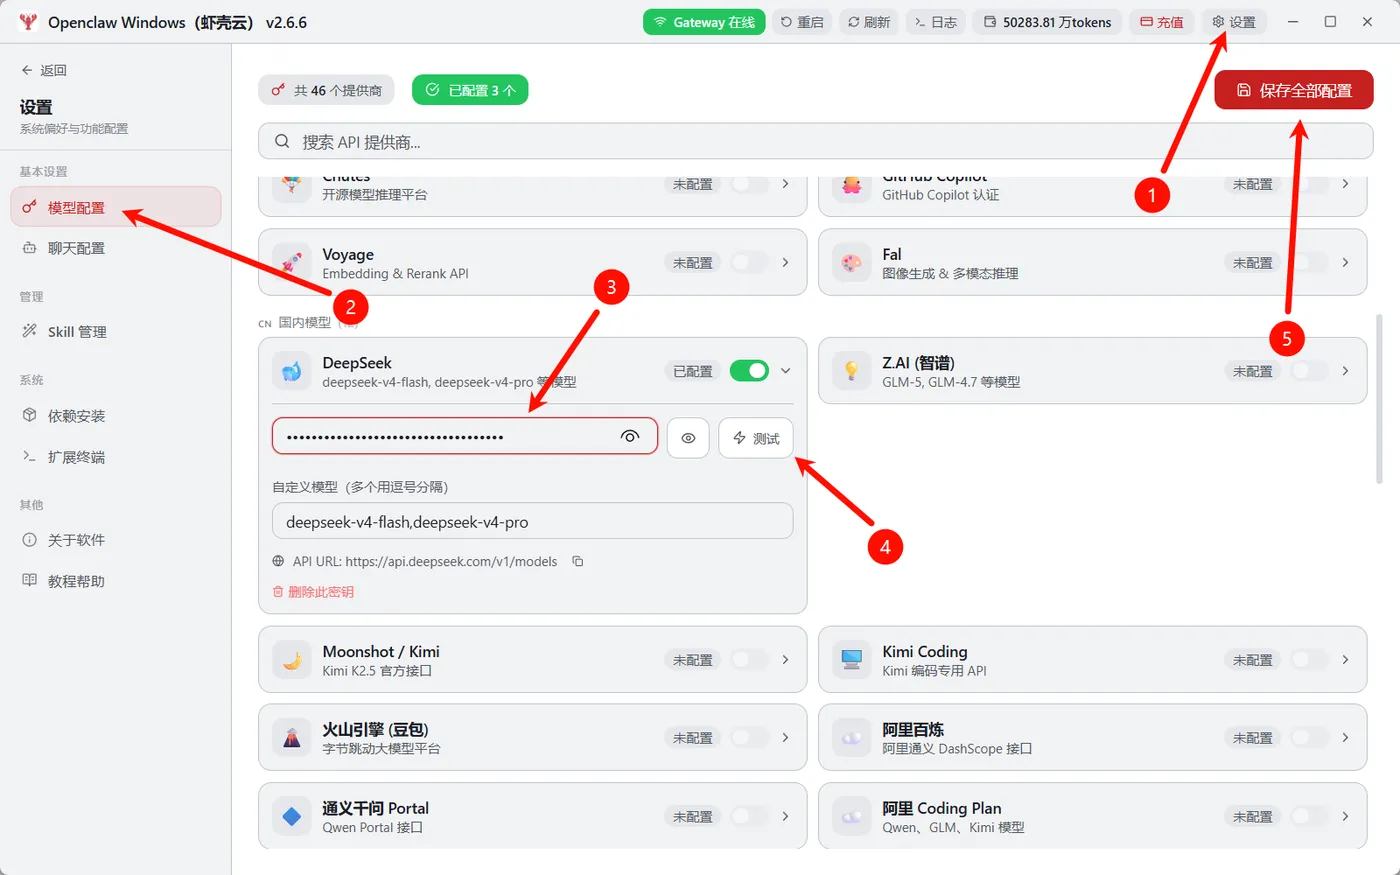
Task: Click 删除此密钥 to delete the key
Action: coord(313,592)
